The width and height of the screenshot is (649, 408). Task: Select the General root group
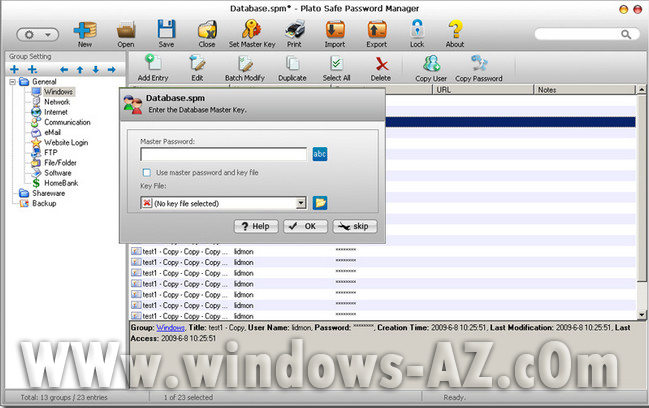tap(44, 82)
